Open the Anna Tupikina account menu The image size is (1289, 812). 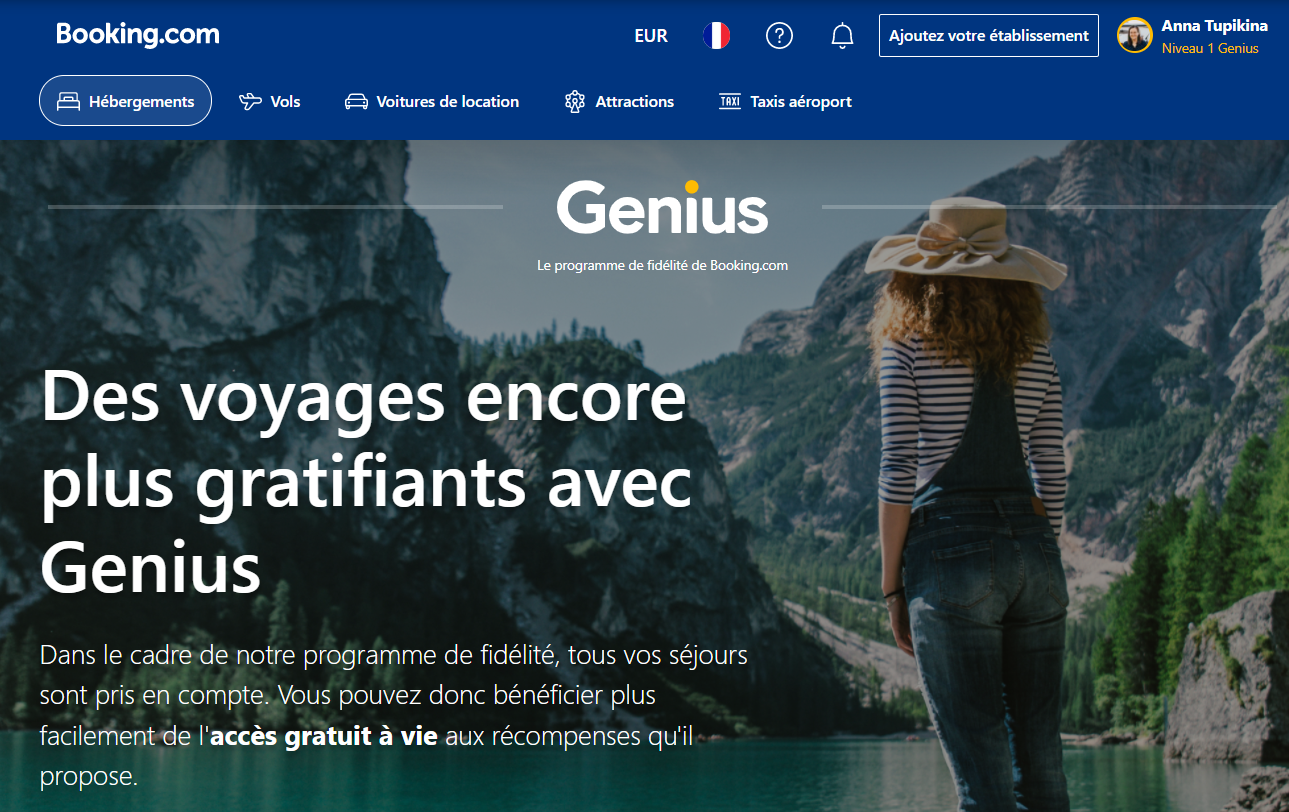coord(1214,26)
